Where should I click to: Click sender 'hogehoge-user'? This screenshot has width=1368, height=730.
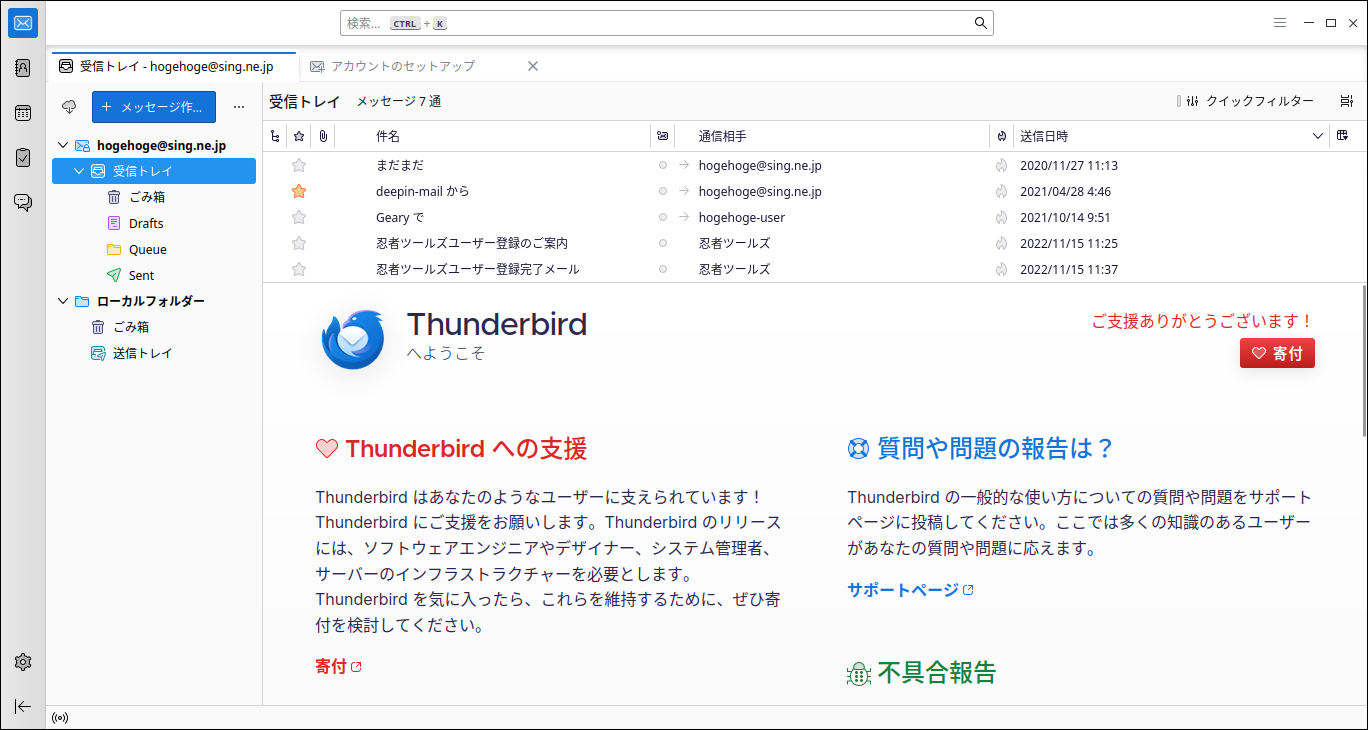click(742, 217)
